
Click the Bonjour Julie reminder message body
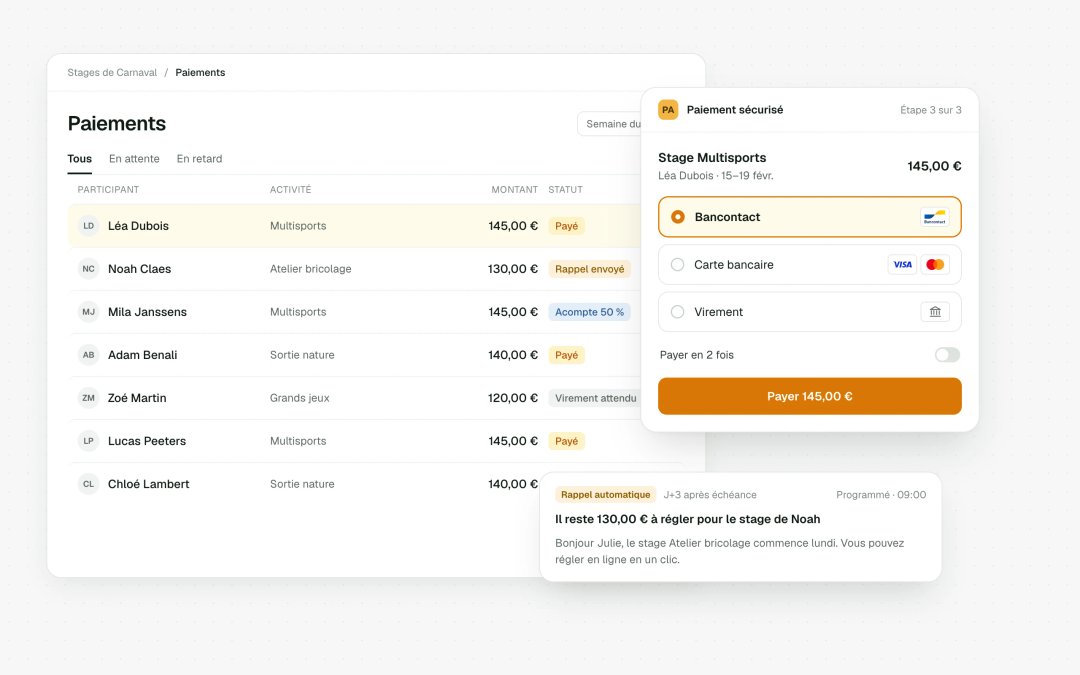point(729,551)
